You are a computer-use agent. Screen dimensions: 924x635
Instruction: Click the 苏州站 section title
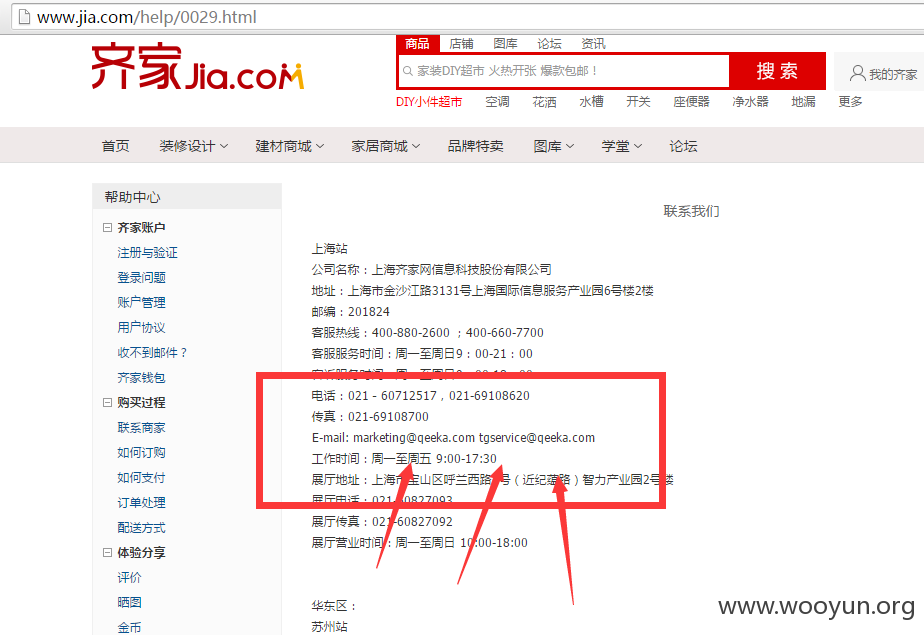329,627
